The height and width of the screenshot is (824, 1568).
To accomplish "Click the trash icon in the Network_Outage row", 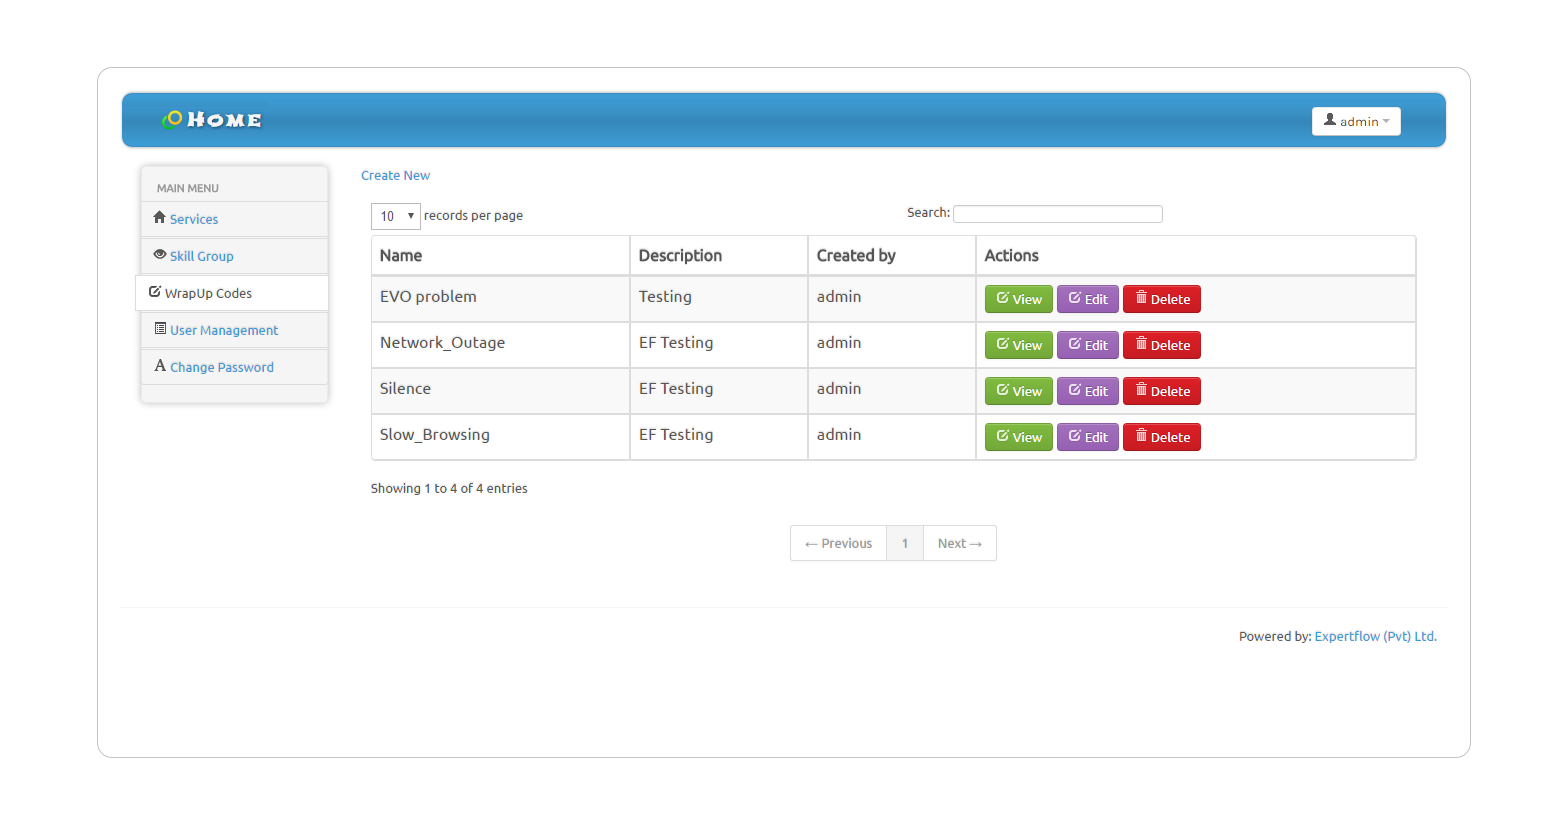I will pyautogui.click(x=1141, y=343).
